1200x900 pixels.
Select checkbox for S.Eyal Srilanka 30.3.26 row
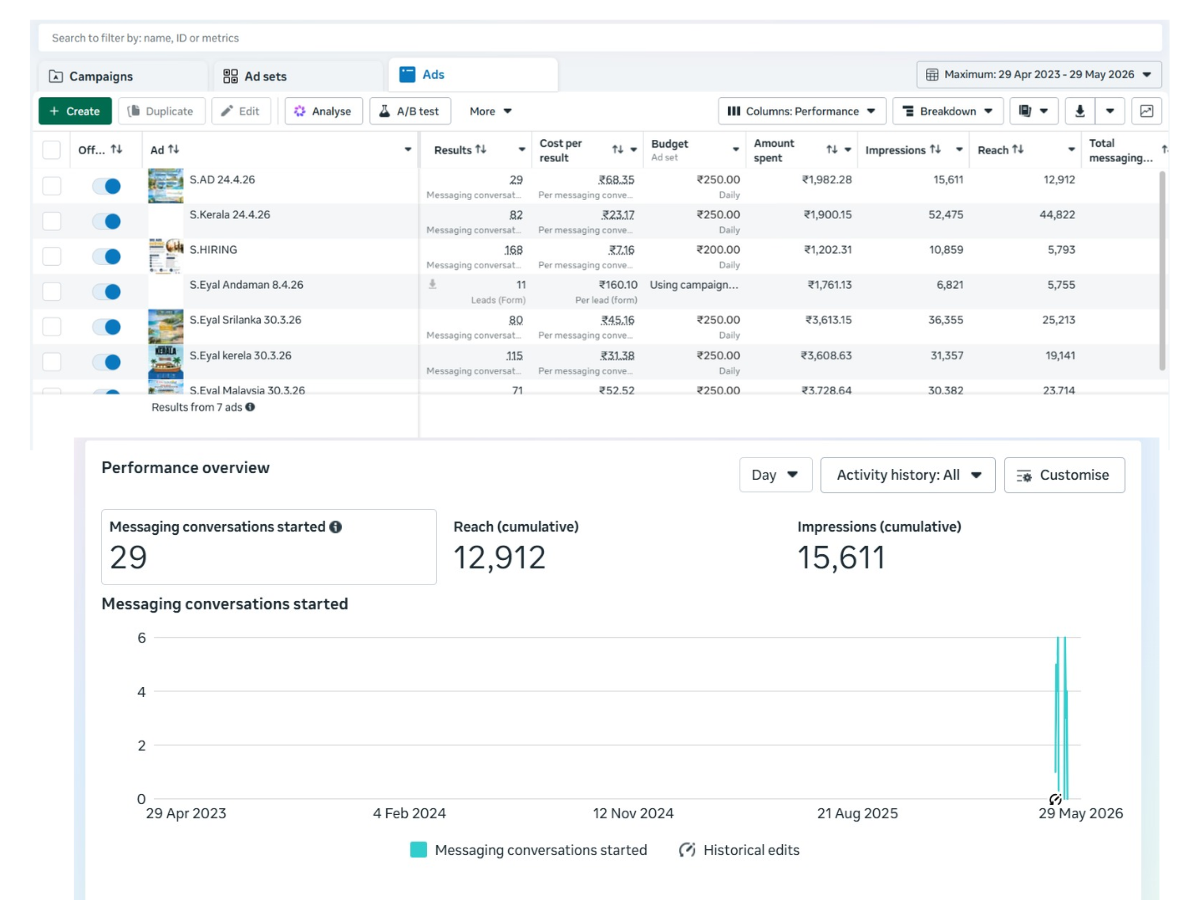coord(51,327)
